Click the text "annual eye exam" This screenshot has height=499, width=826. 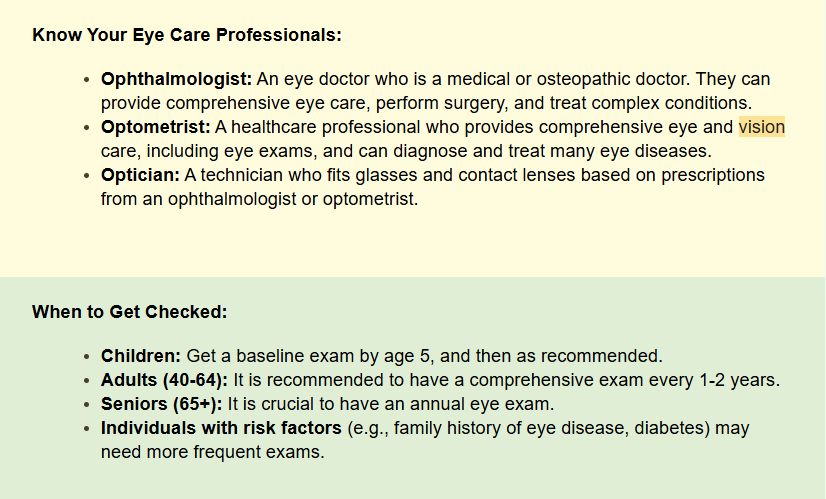click(492, 404)
